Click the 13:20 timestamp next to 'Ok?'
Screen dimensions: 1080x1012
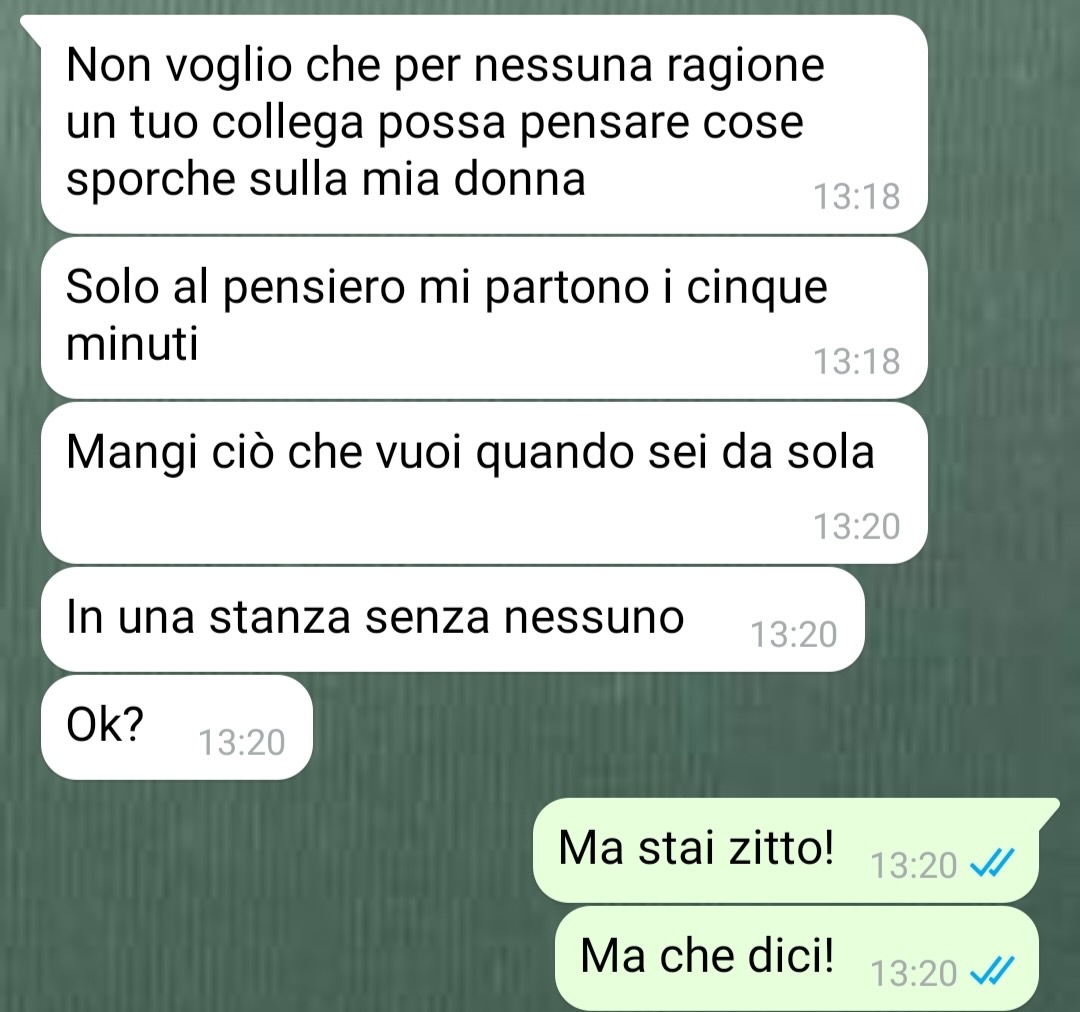[242, 743]
